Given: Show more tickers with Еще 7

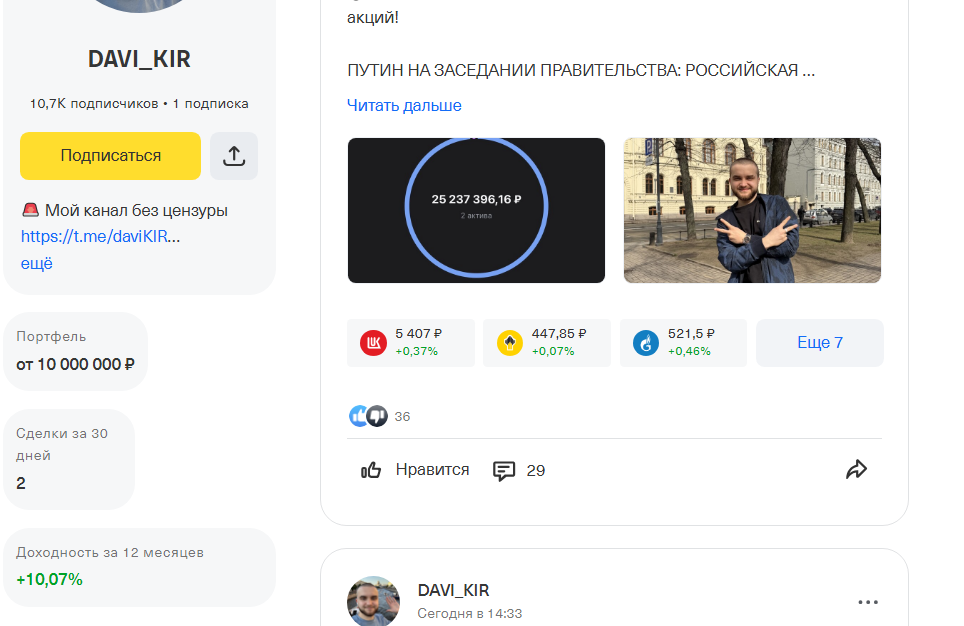Looking at the screenshot, I should point(820,343).
